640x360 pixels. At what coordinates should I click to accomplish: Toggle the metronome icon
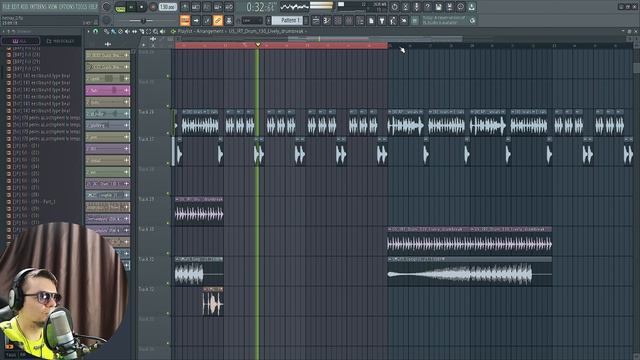point(185,7)
